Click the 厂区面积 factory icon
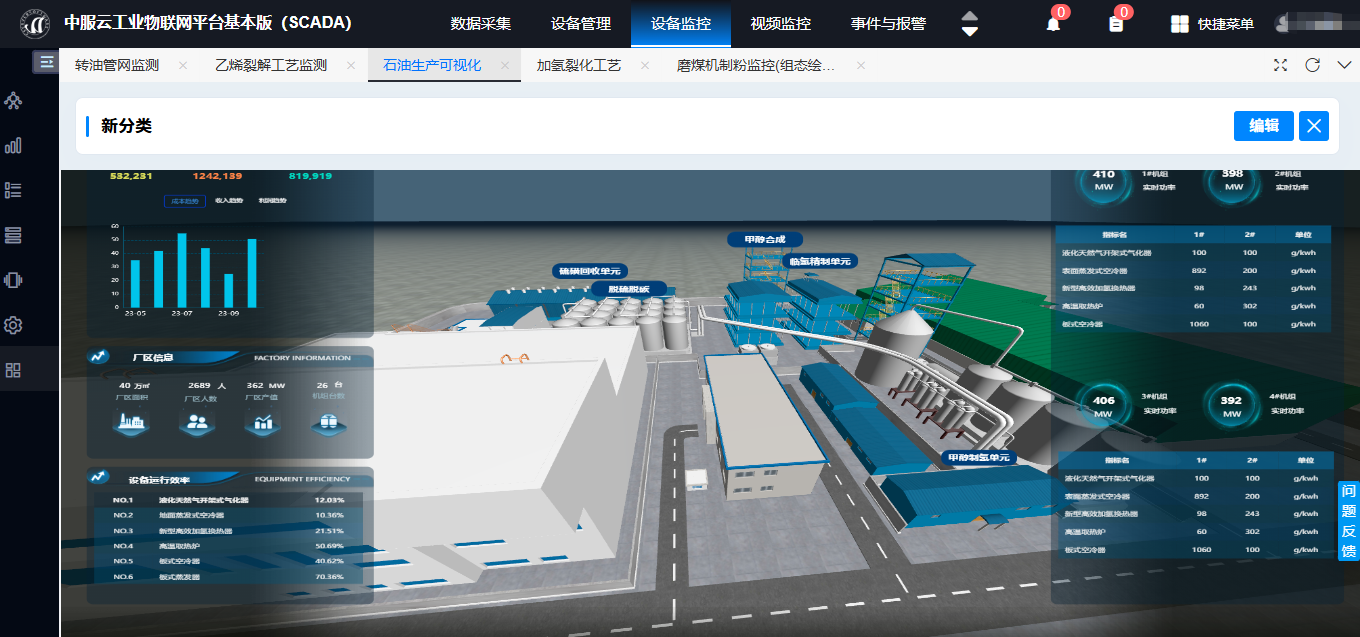 click(132, 423)
